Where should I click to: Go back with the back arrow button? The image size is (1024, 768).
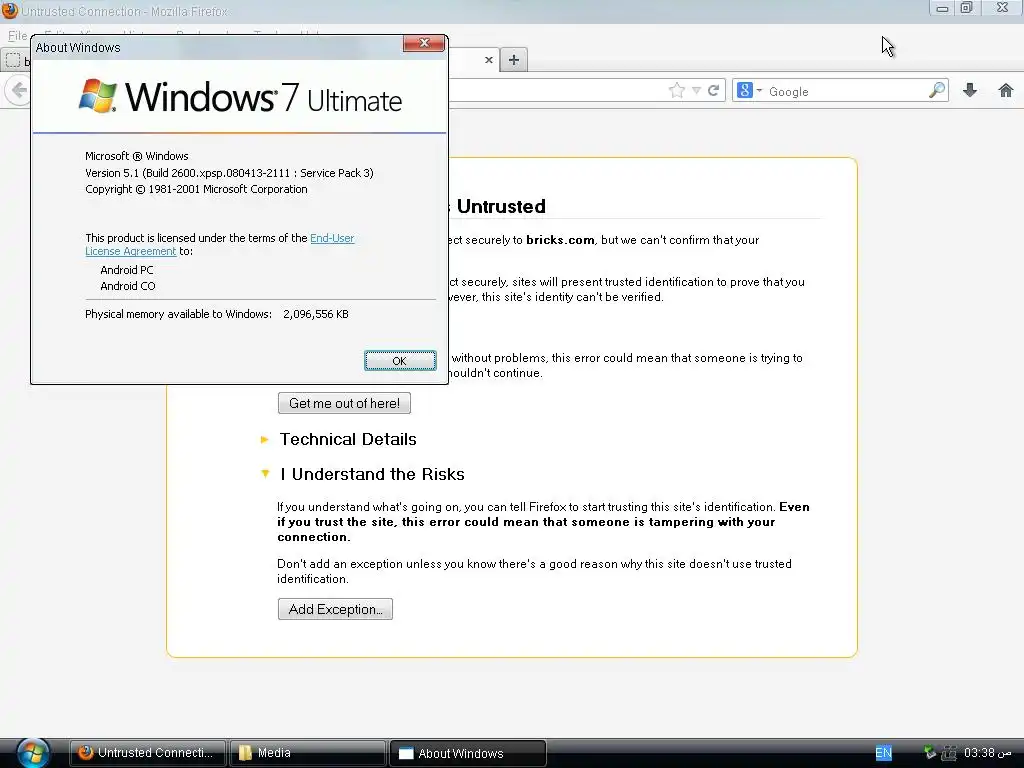pyautogui.click(x=18, y=90)
